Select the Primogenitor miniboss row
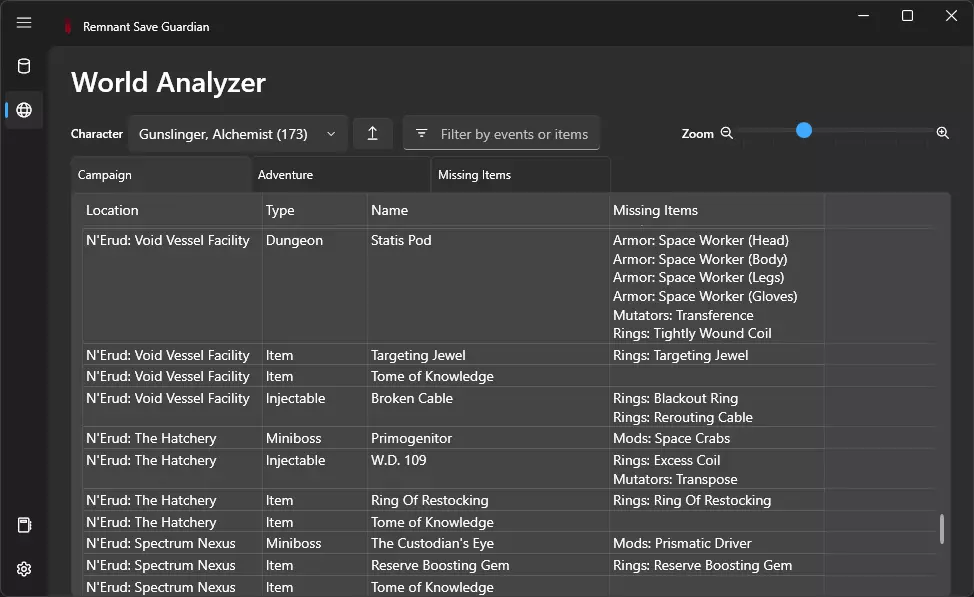974x597 pixels. (x=411, y=438)
